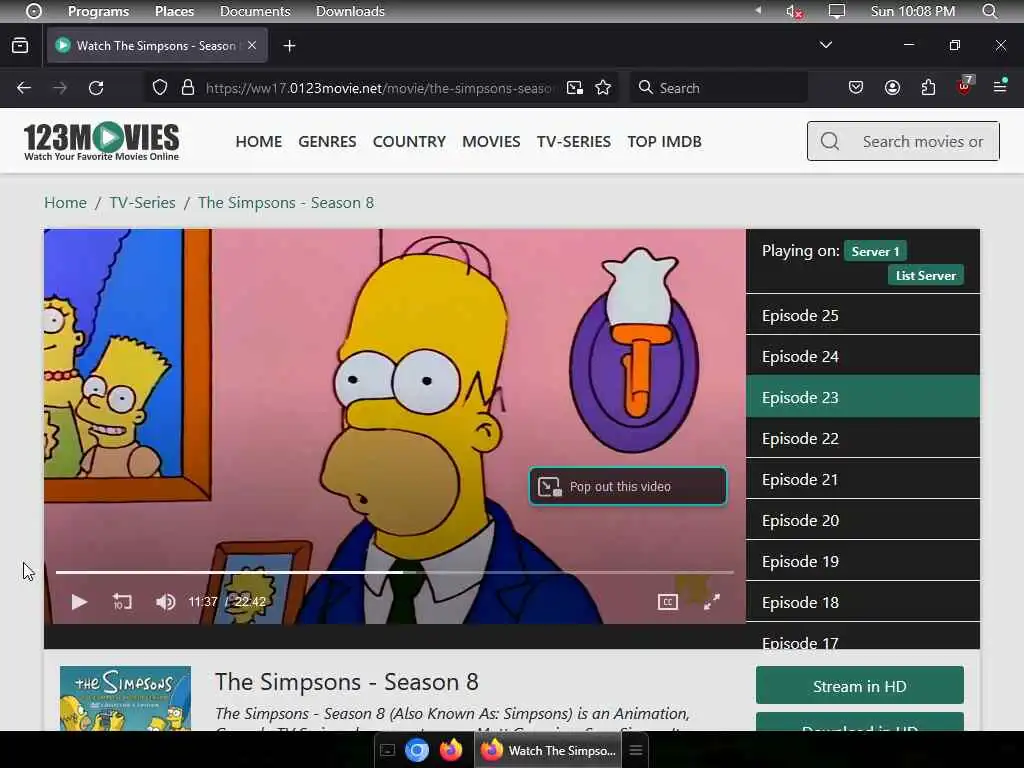
Task: Rewind 10 seconds in the video player
Action: click(x=122, y=601)
